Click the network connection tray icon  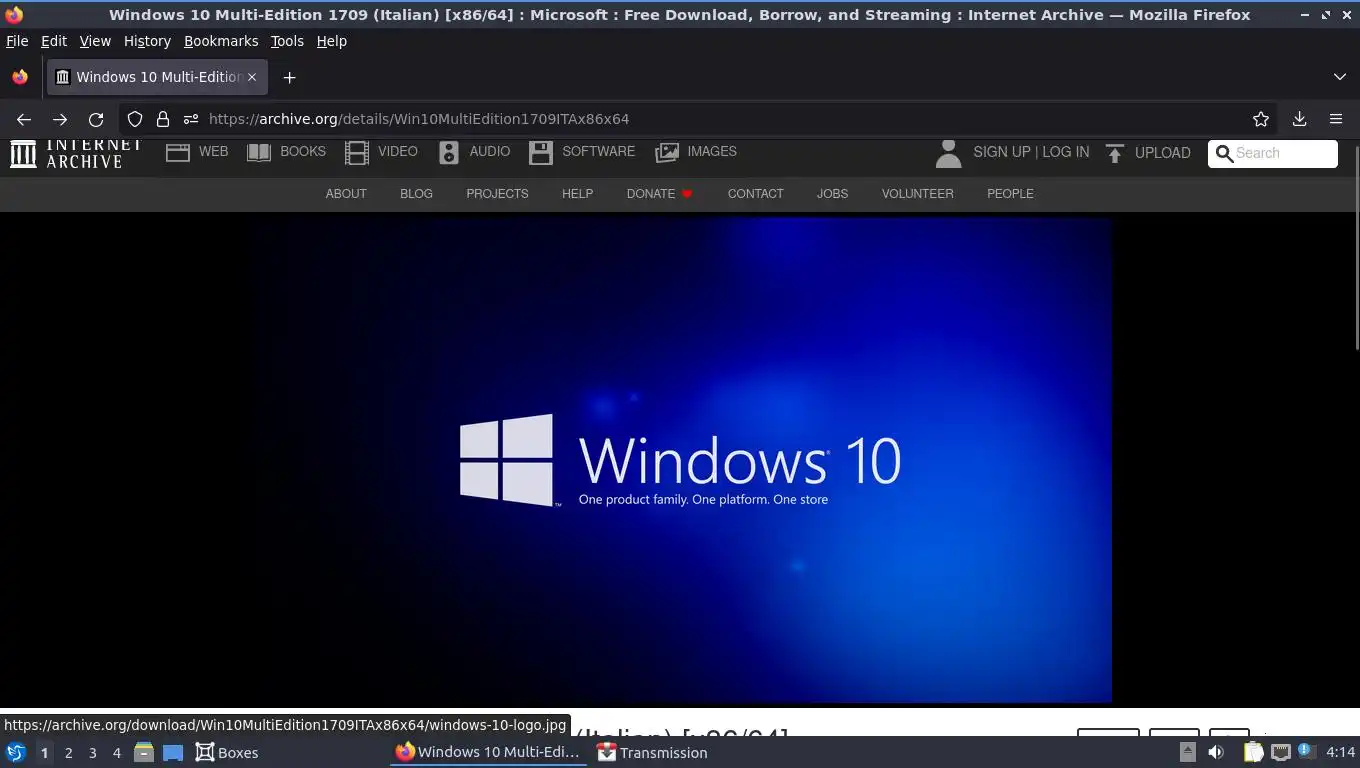[x=1280, y=752]
